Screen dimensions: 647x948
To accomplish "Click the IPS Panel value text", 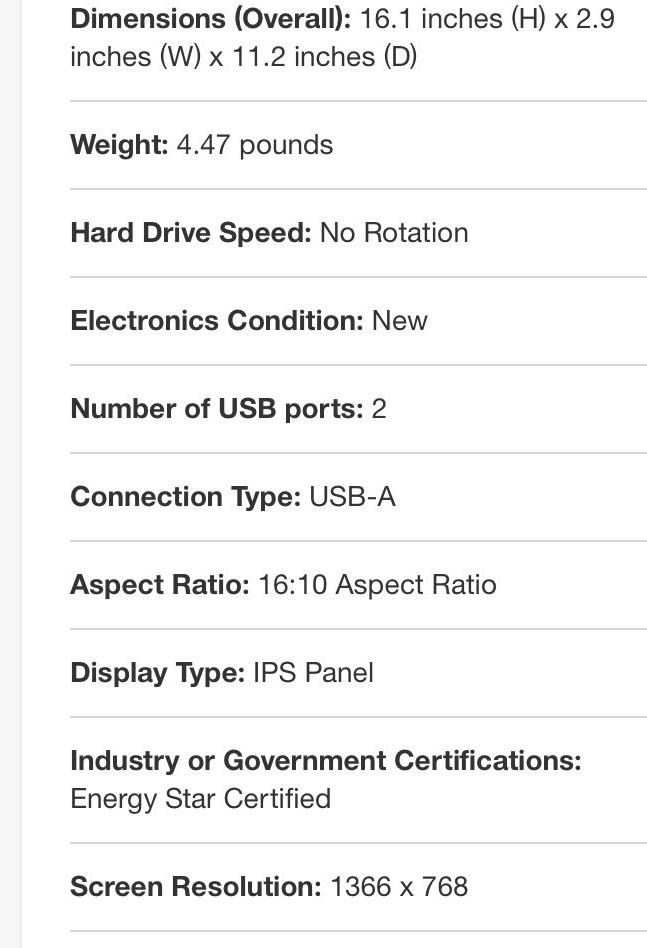I will point(313,673).
